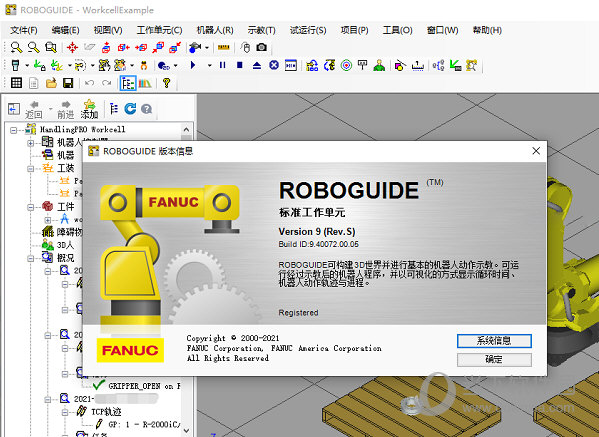
Task: Click the green person figure icon
Action: [379, 65]
